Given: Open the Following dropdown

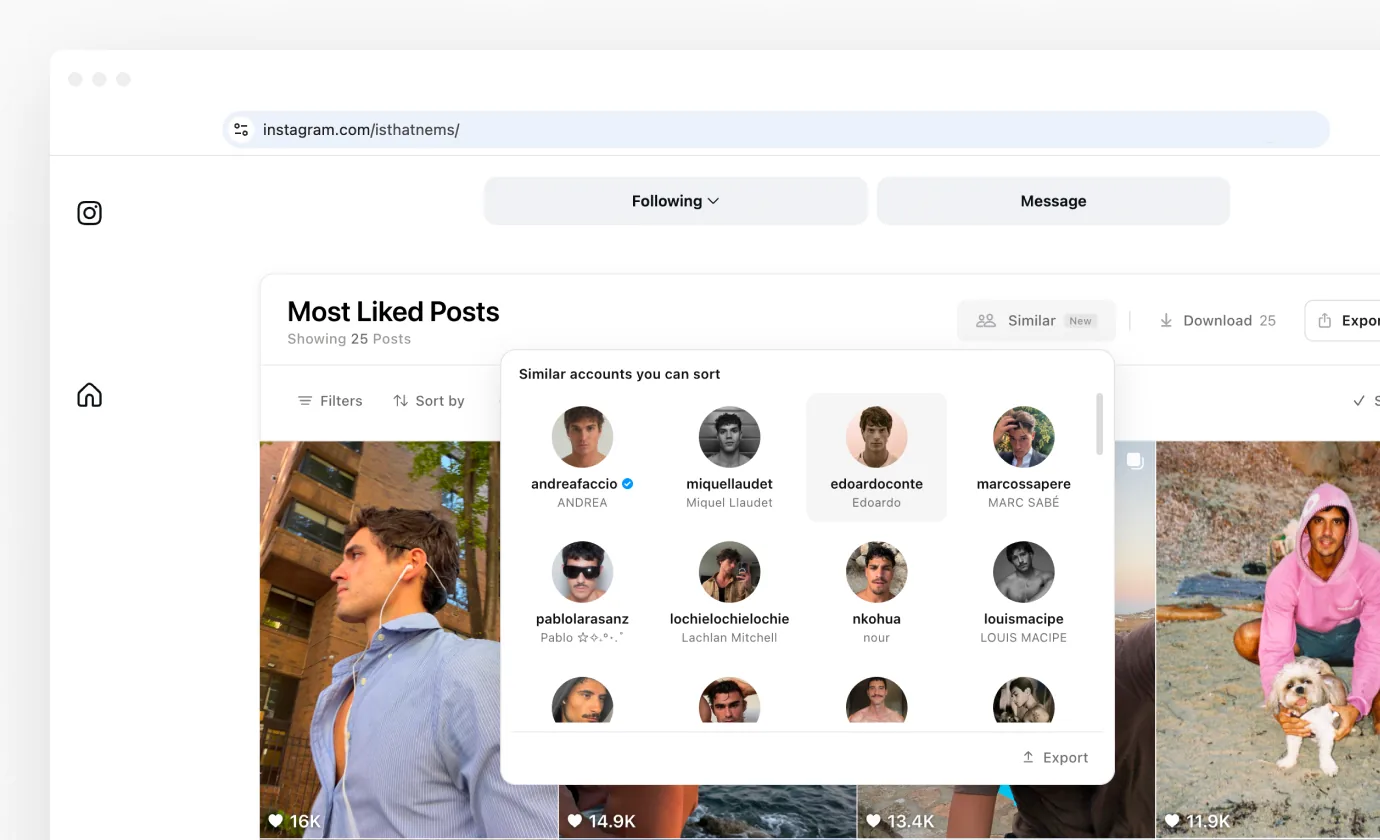Looking at the screenshot, I should (676, 201).
